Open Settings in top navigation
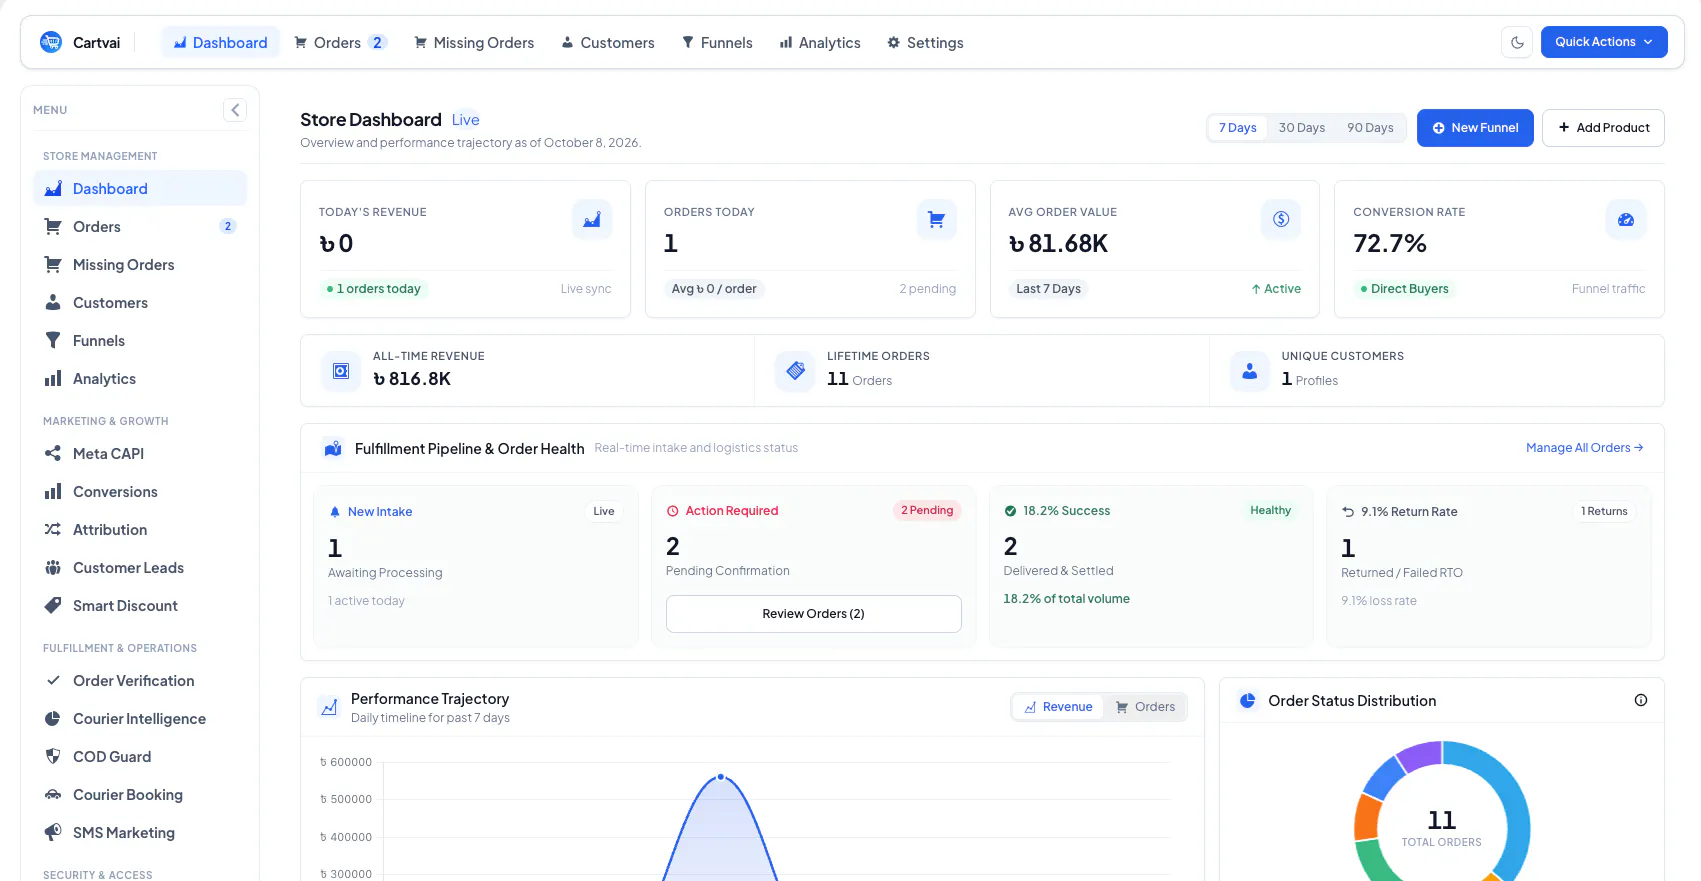This screenshot has height=881, width=1701. tap(925, 43)
